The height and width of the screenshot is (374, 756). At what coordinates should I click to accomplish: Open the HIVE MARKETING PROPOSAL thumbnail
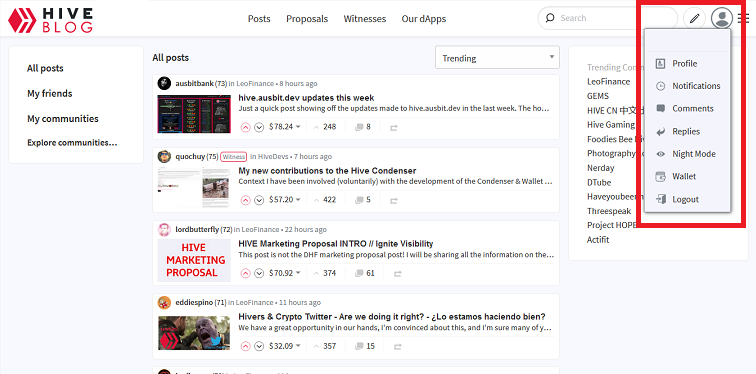(x=194, y=260)
